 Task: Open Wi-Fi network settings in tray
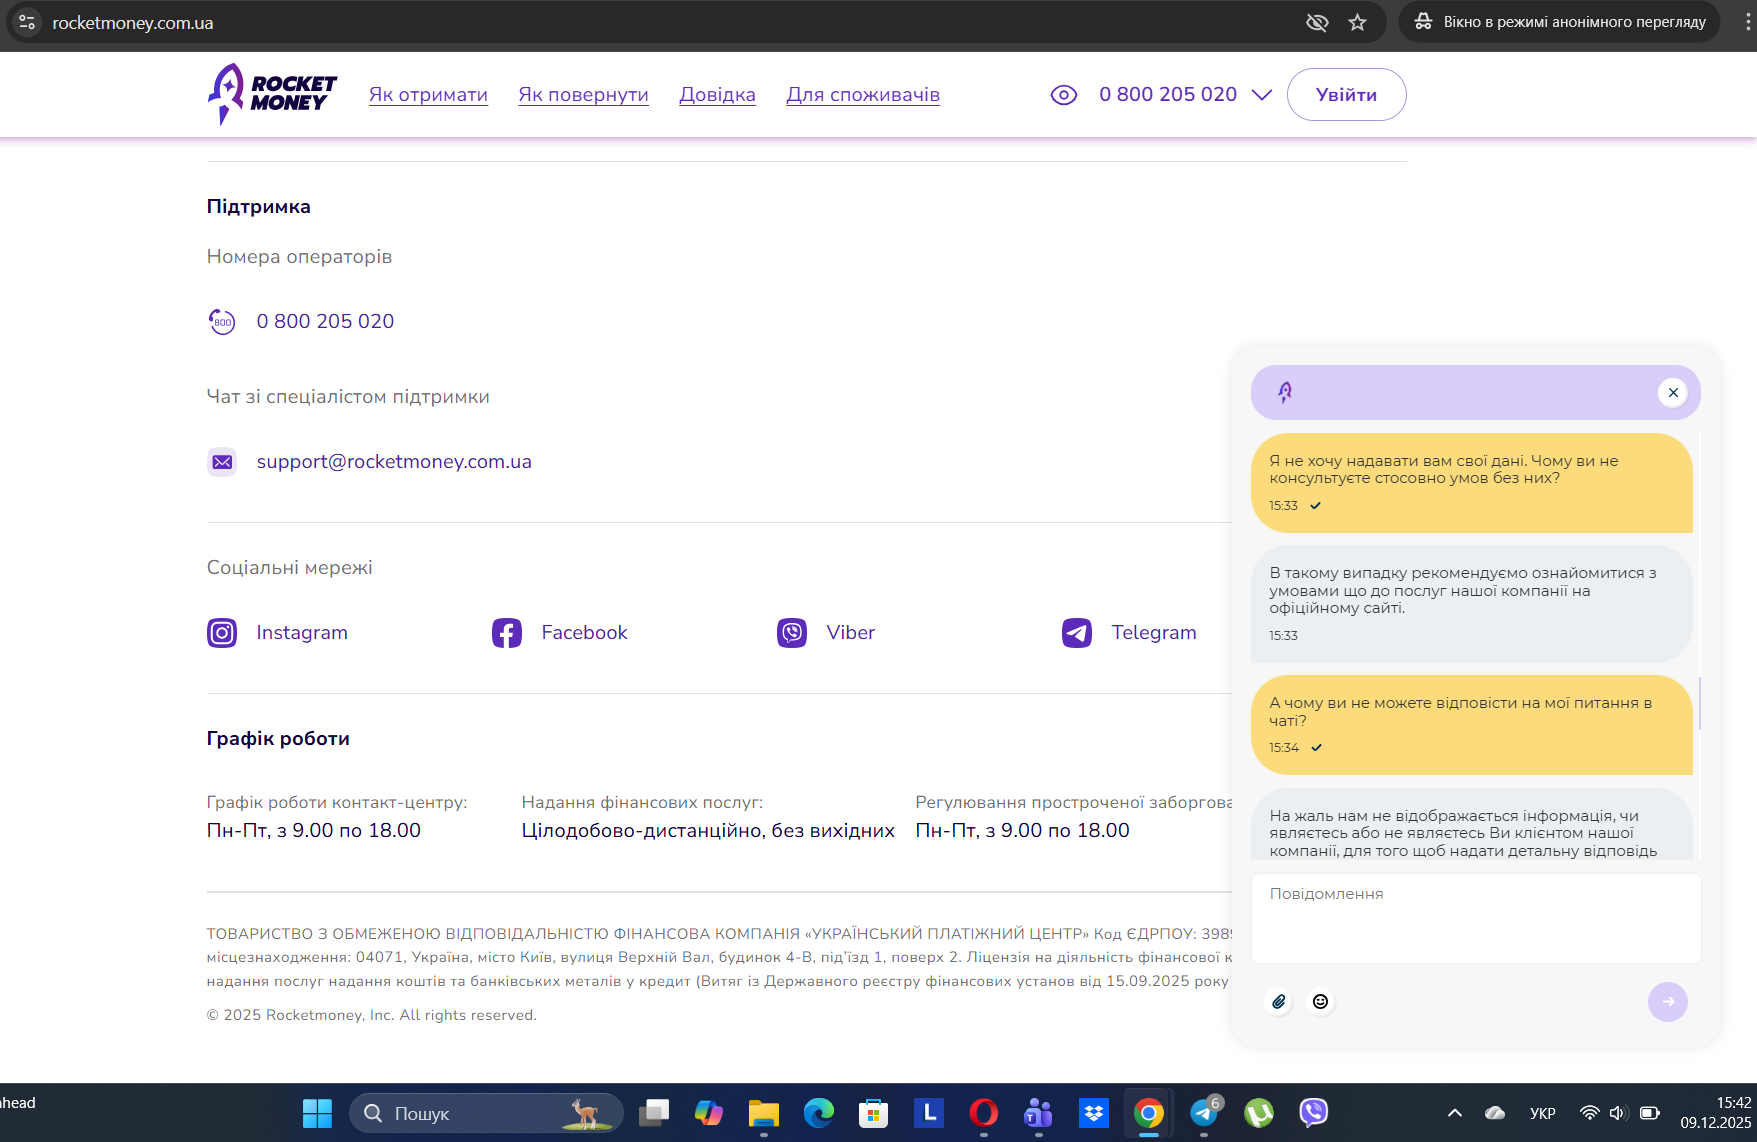tap(1589, 1113)
